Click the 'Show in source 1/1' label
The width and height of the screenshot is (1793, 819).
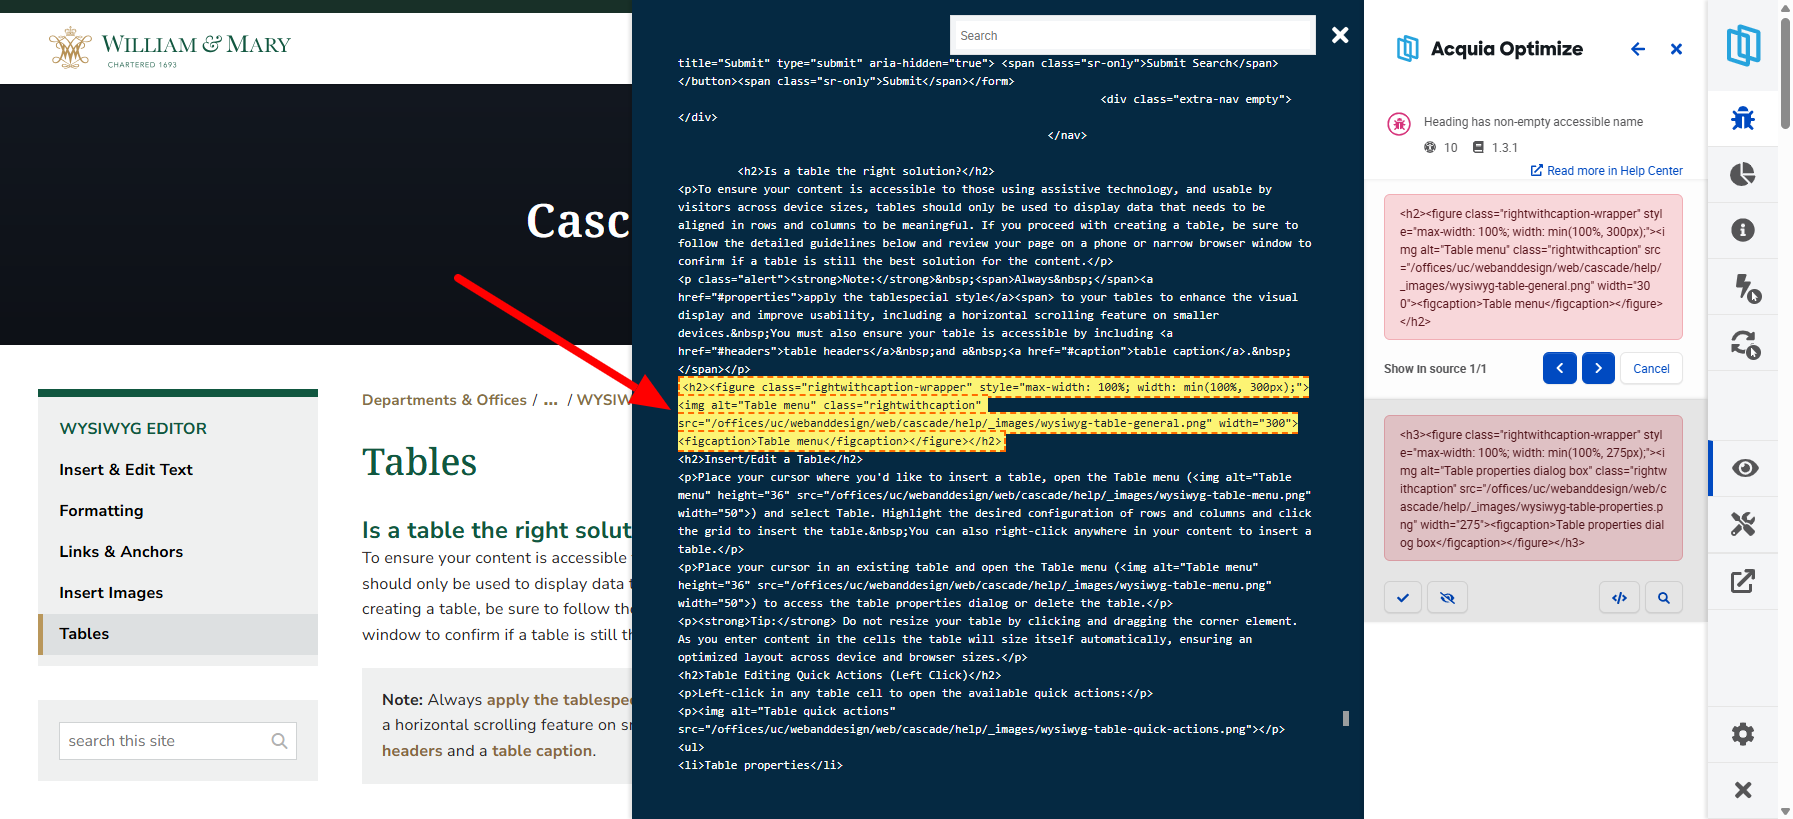1435,369
